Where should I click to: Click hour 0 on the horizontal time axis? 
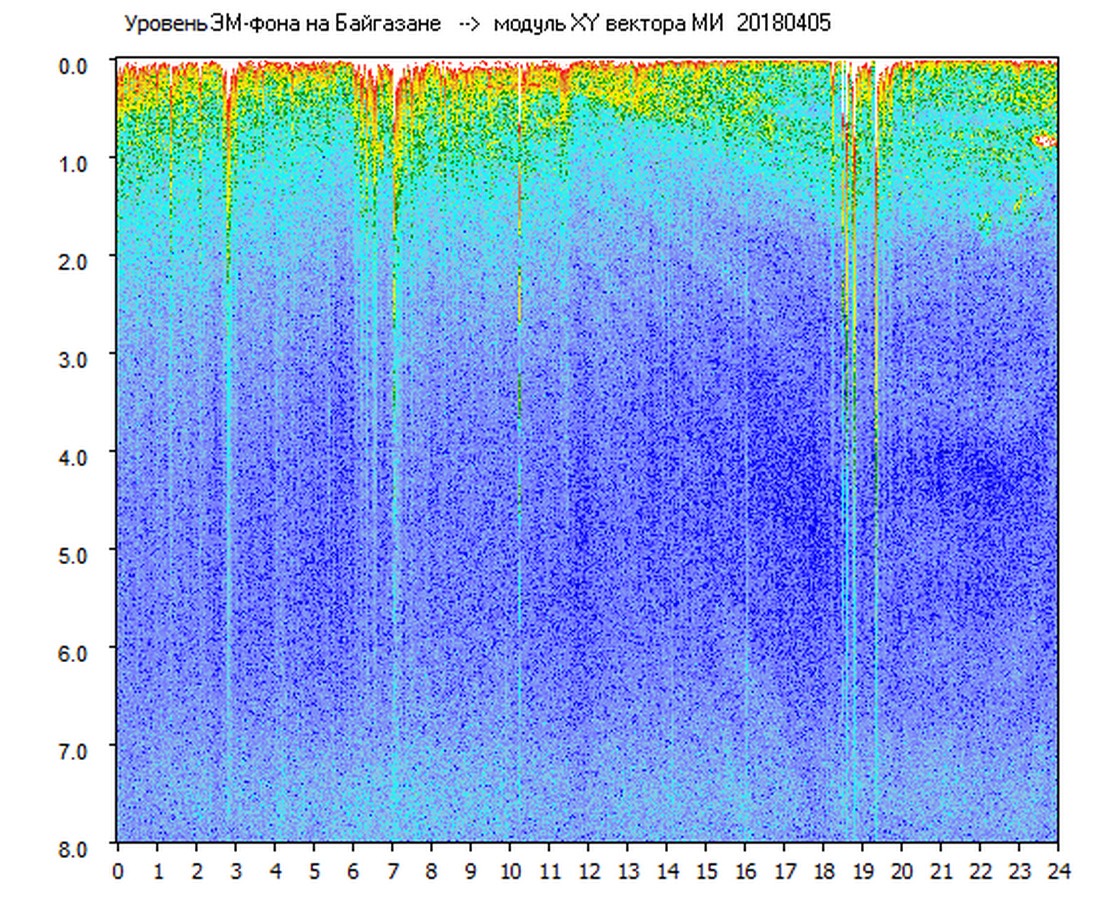click(118, 872)
